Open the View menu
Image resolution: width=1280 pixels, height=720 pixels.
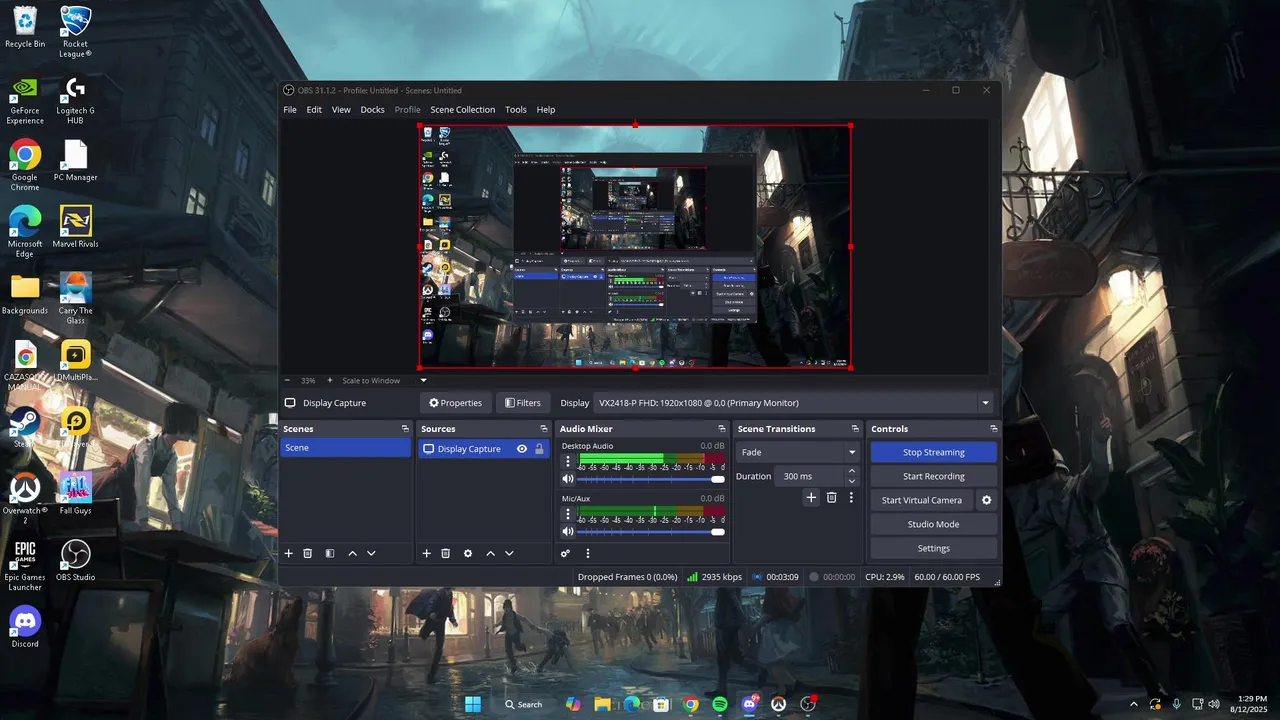(x=341, y=110)
